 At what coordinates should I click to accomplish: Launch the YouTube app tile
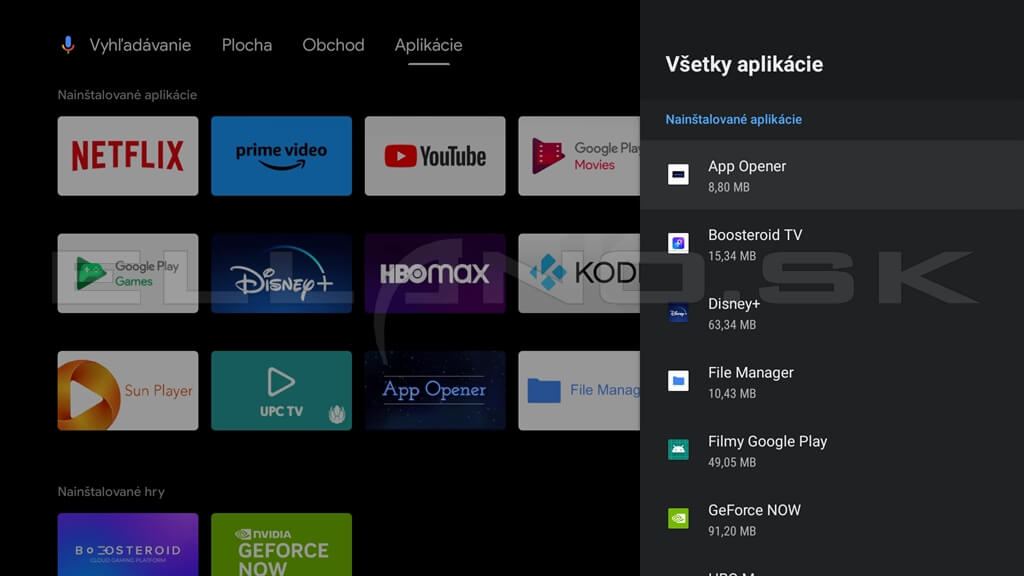(435, 156)
